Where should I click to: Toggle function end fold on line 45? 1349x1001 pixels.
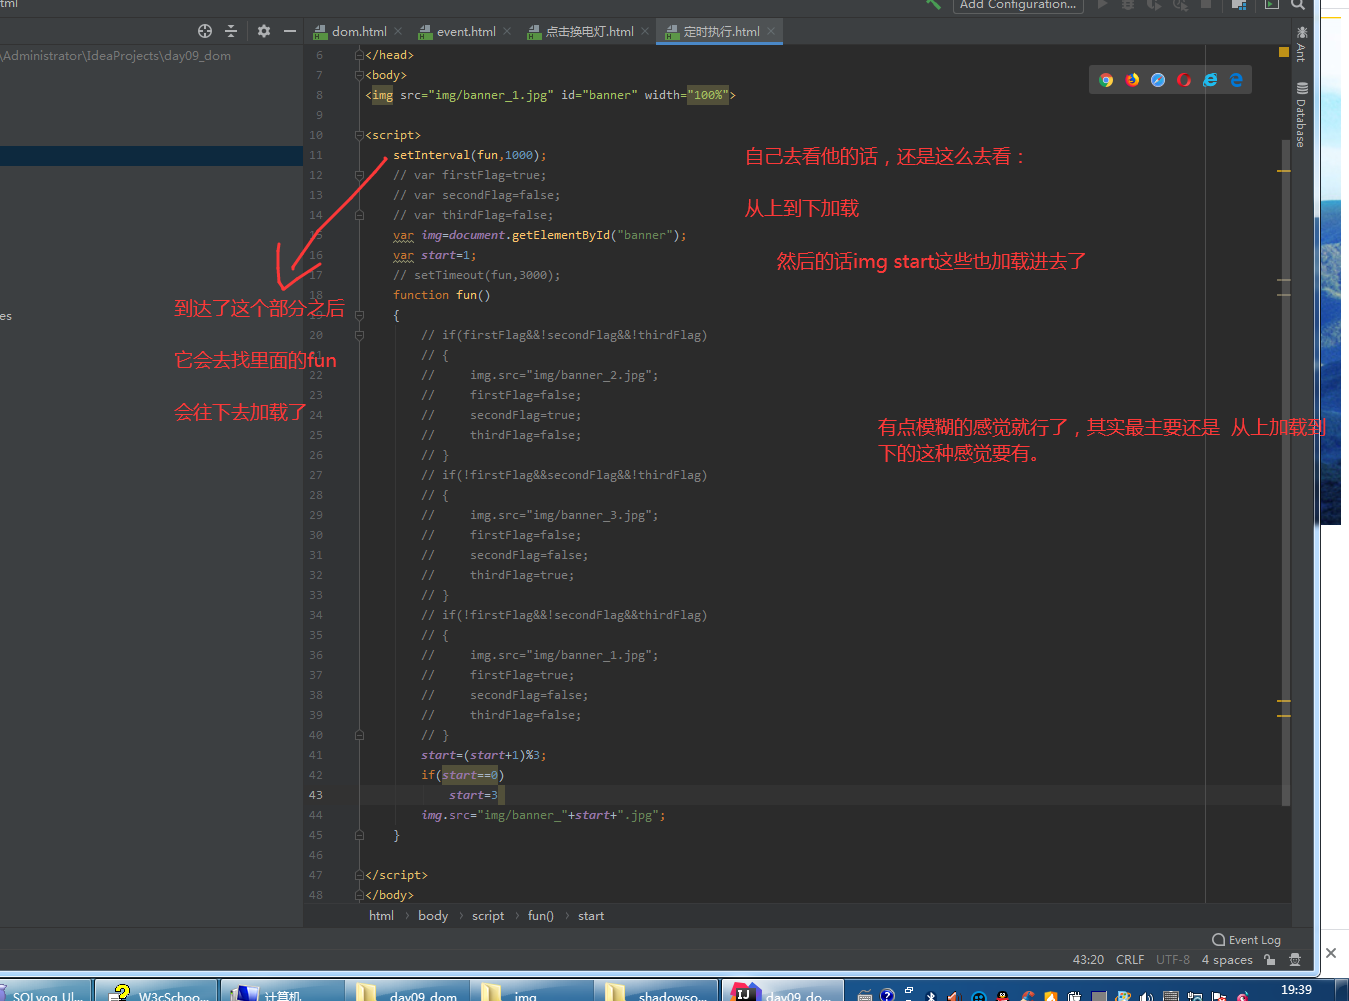tap(359, 835)
